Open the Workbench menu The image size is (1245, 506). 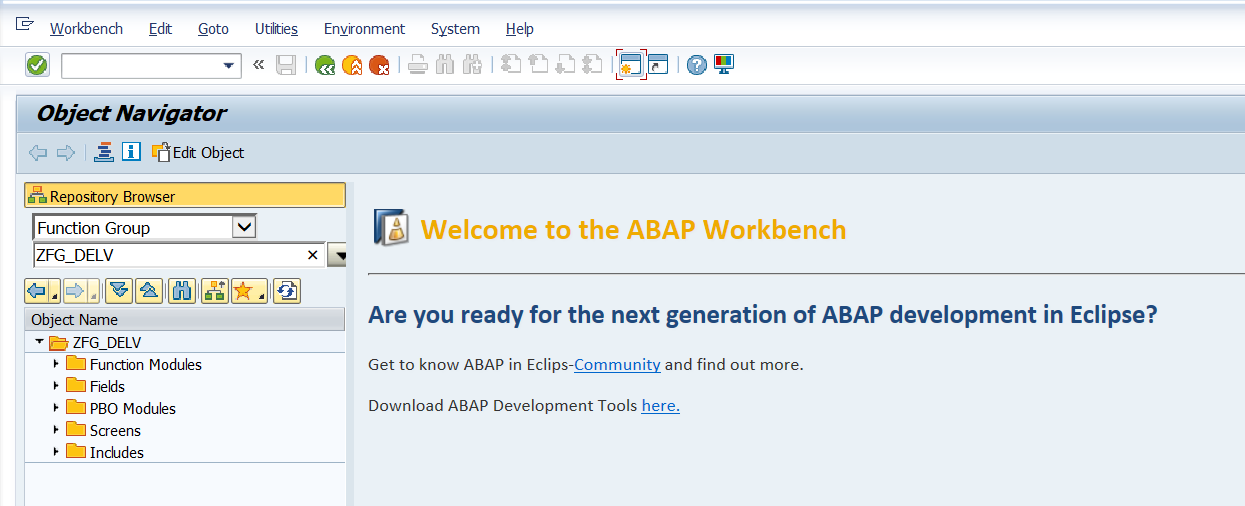[x=86, y=29]
